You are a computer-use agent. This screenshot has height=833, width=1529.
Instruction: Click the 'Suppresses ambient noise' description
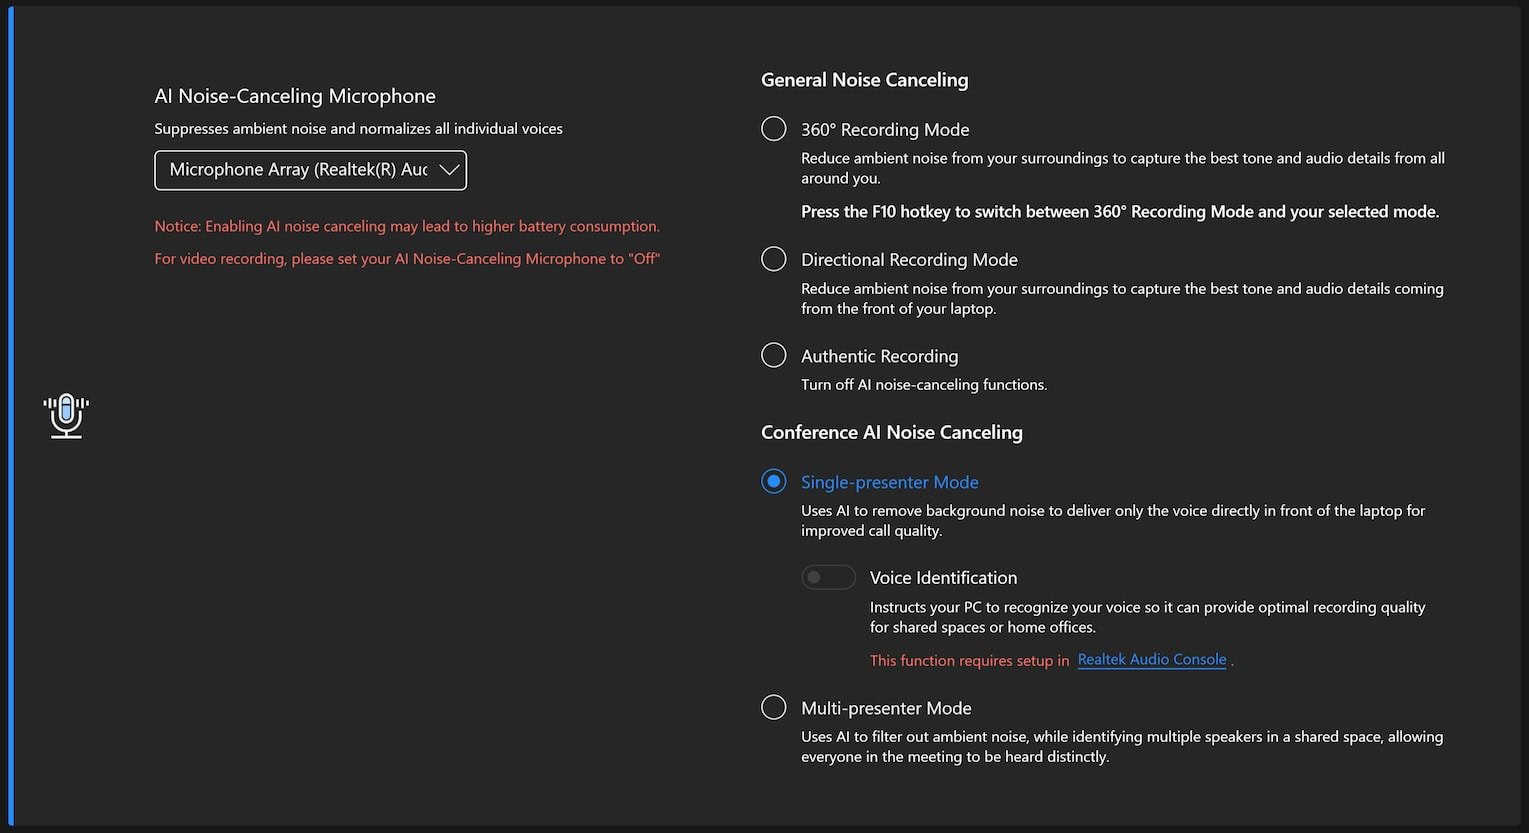coord(358,129)
